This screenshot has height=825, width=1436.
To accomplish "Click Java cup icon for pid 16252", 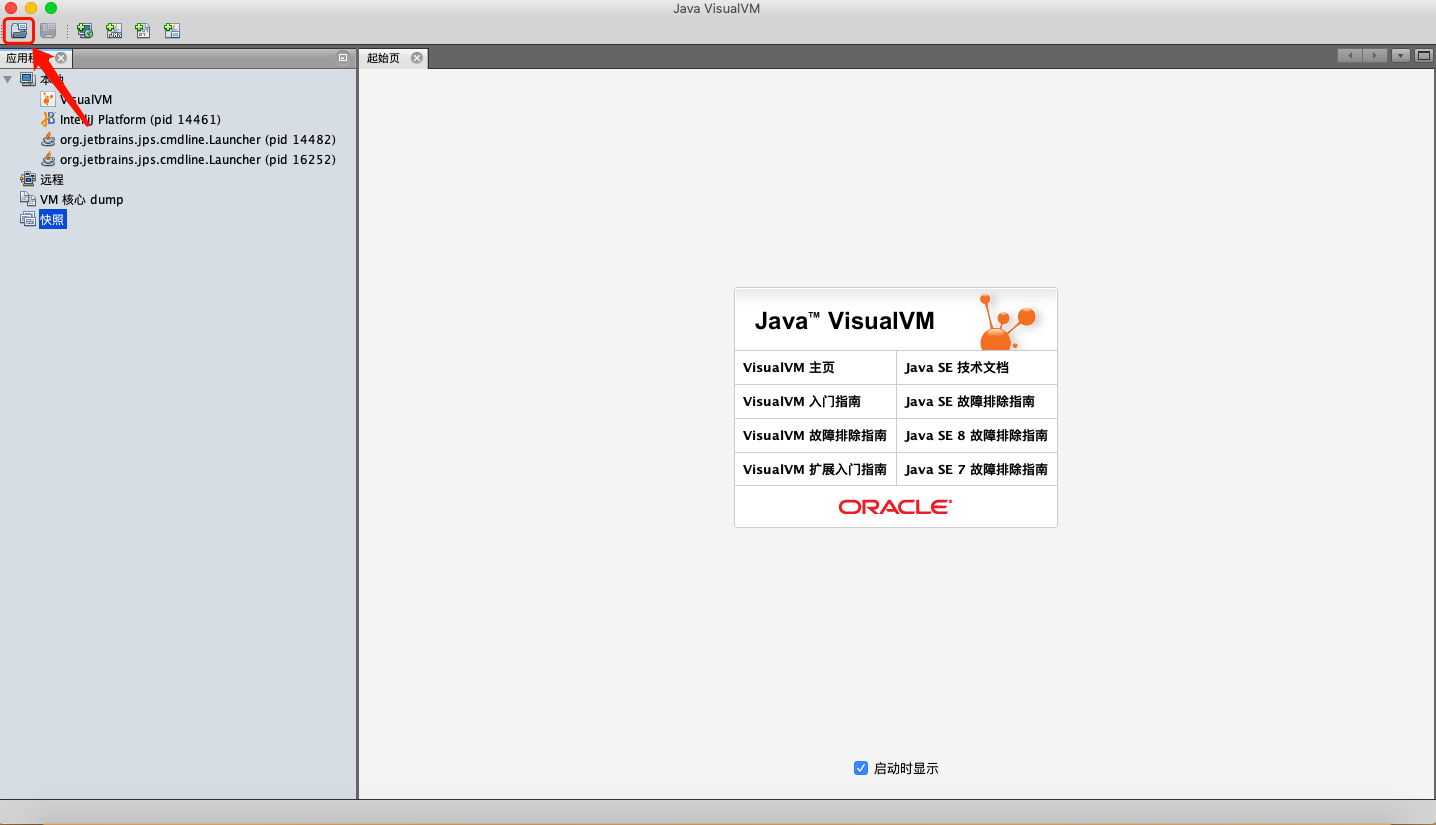I will 48,159.
